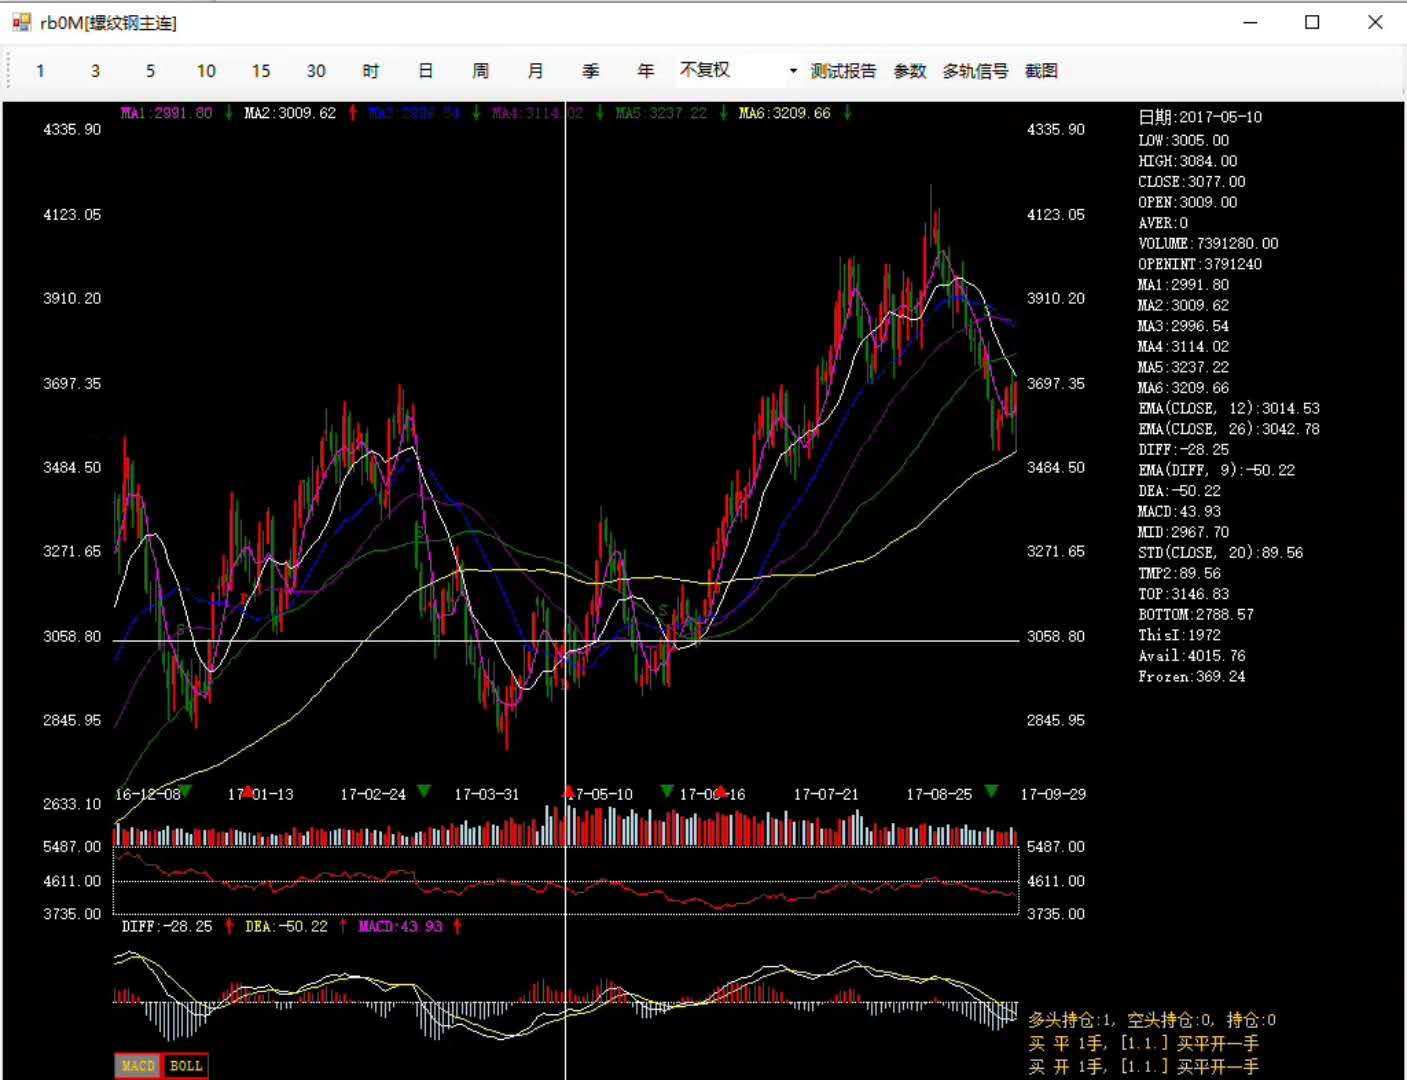Click the app icon in title bar
This screenshot has height=1080, width=1407.
(21, 22)
